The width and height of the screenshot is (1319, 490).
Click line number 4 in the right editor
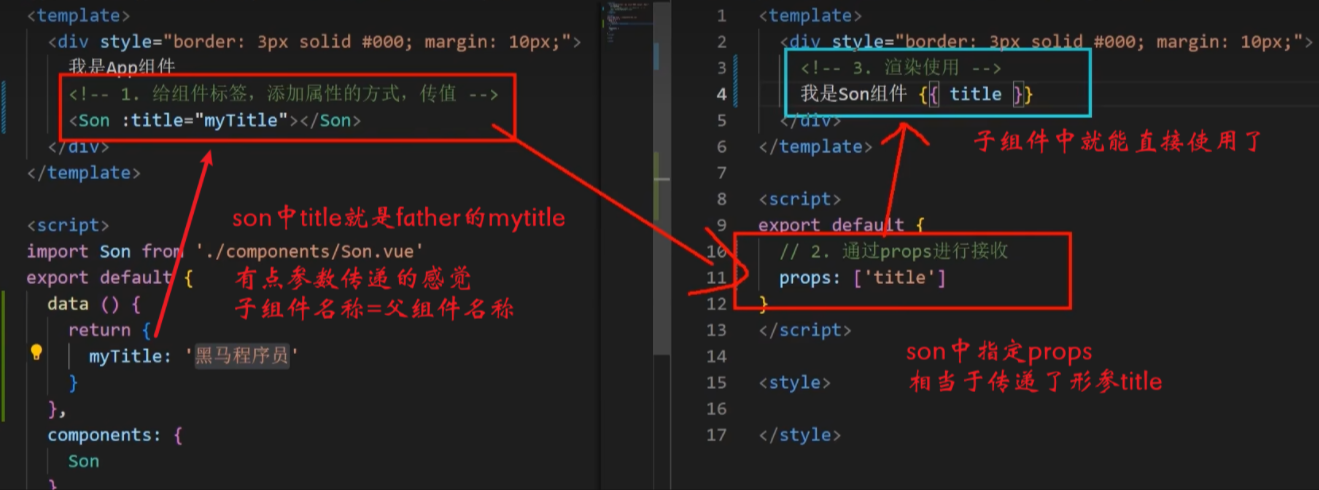pos(722,94)
